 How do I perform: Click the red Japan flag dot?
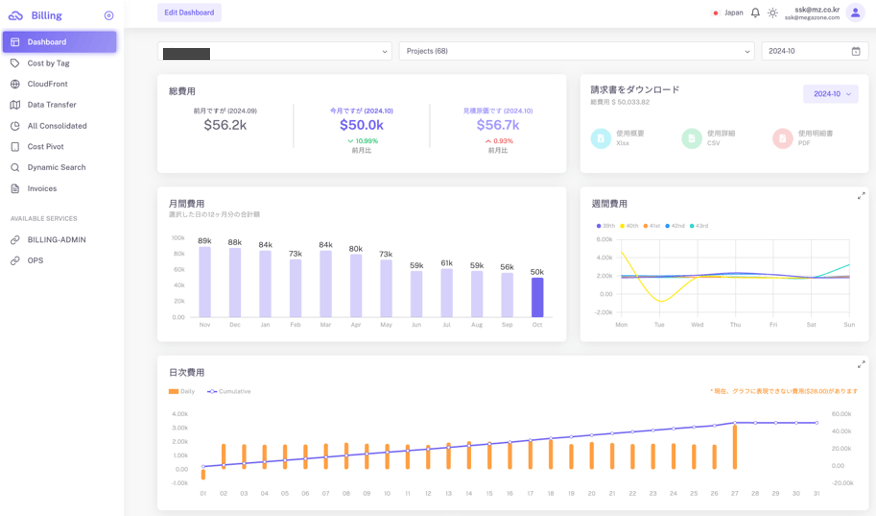click(716, 13)
